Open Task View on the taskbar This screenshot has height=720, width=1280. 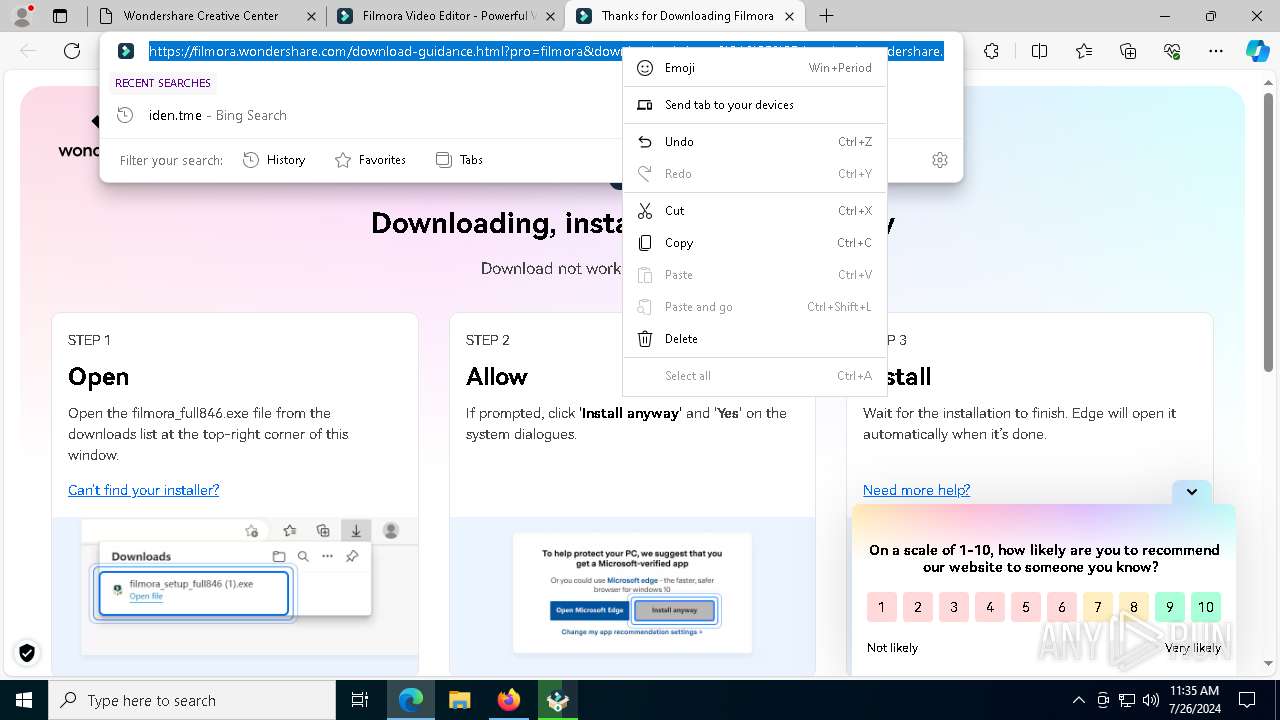360,700
